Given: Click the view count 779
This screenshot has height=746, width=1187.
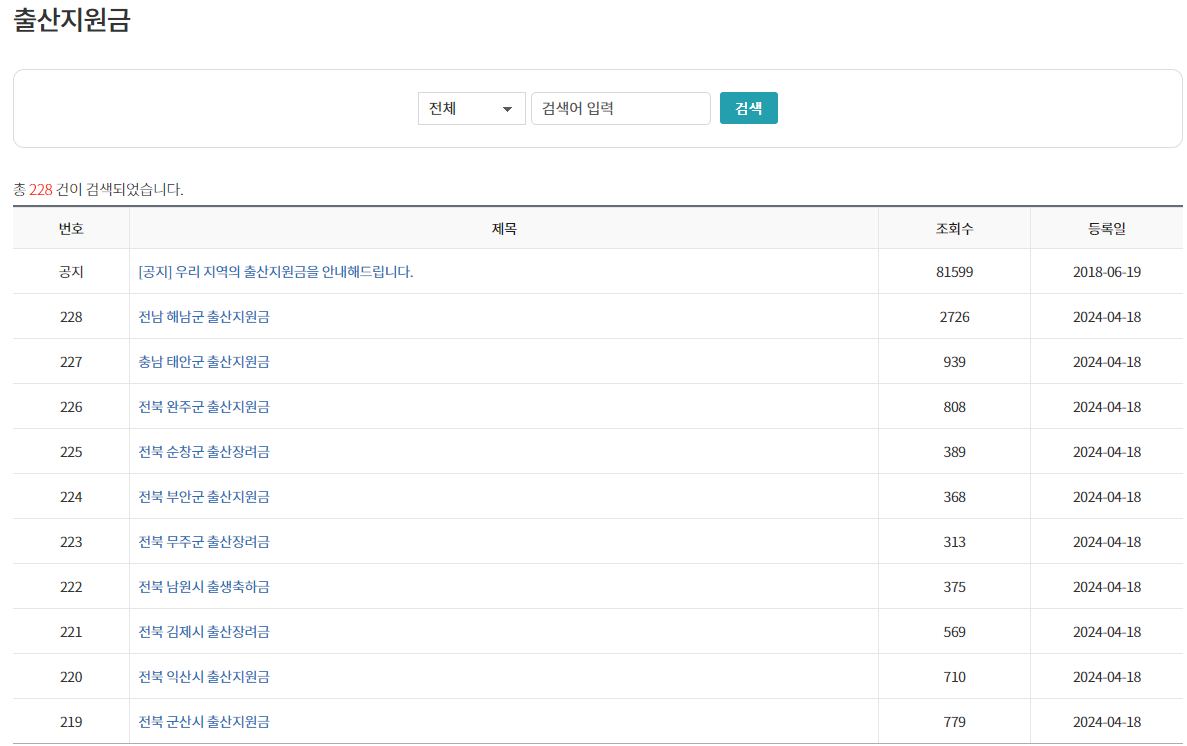Looking at the screenshot, I should pos(955,722).
